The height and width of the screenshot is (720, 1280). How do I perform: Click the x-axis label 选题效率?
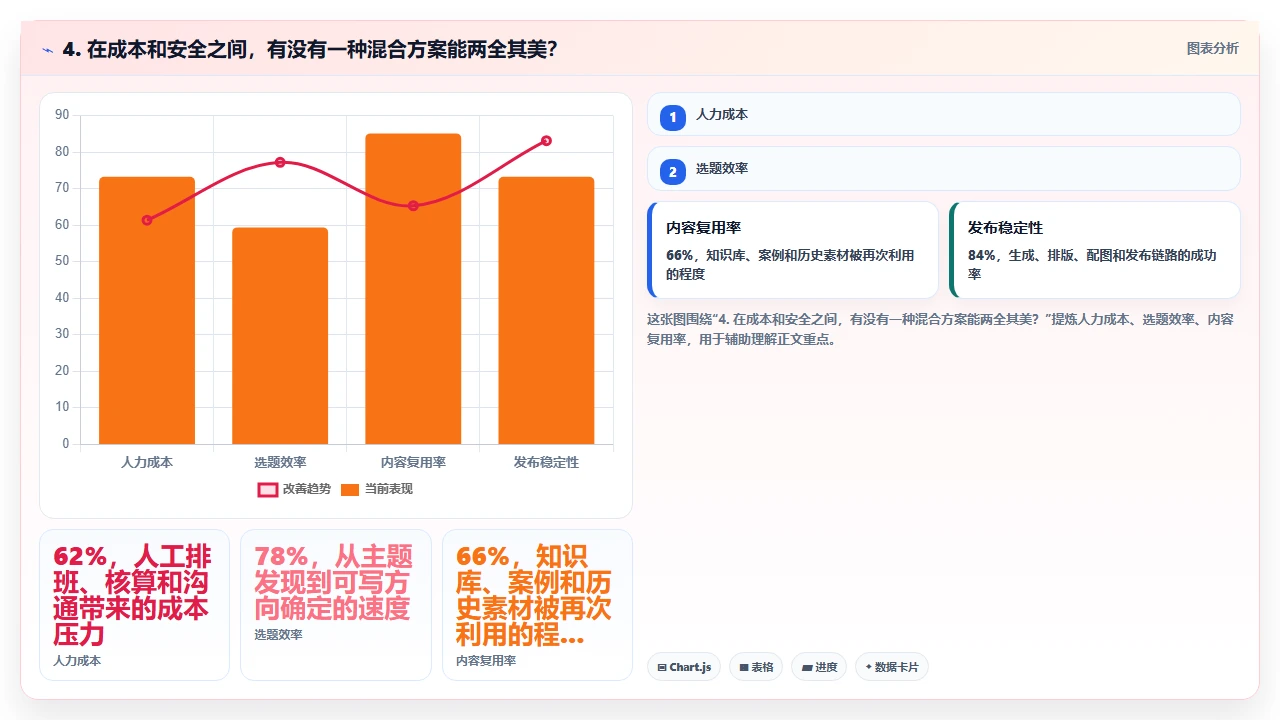[280, 462]
